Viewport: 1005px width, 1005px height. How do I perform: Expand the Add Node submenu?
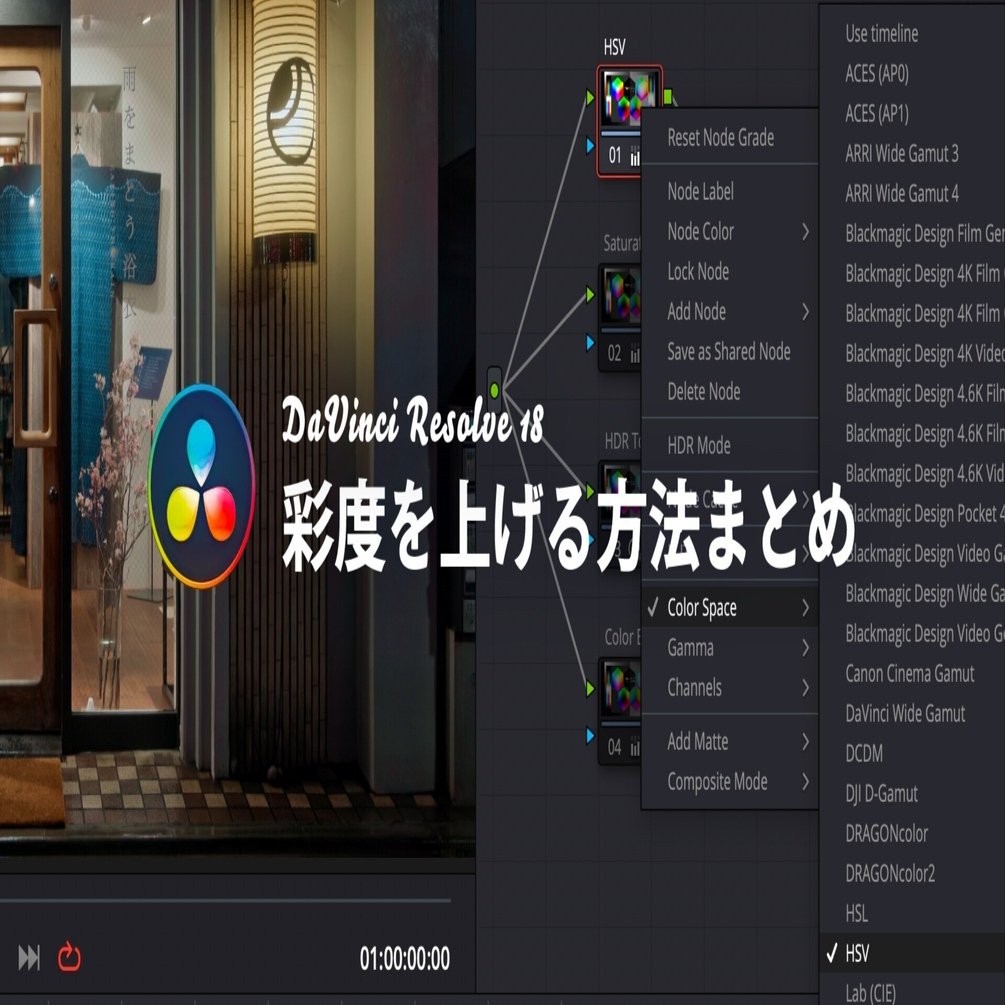pos(695,311)
